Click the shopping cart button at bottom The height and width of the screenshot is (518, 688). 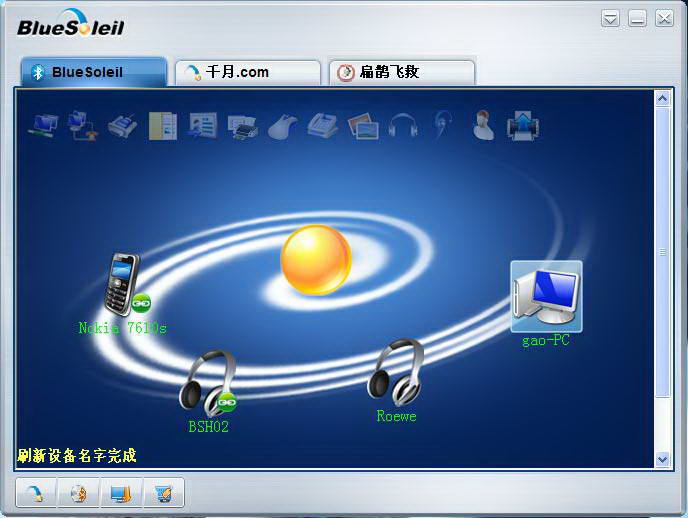(164, 493)
